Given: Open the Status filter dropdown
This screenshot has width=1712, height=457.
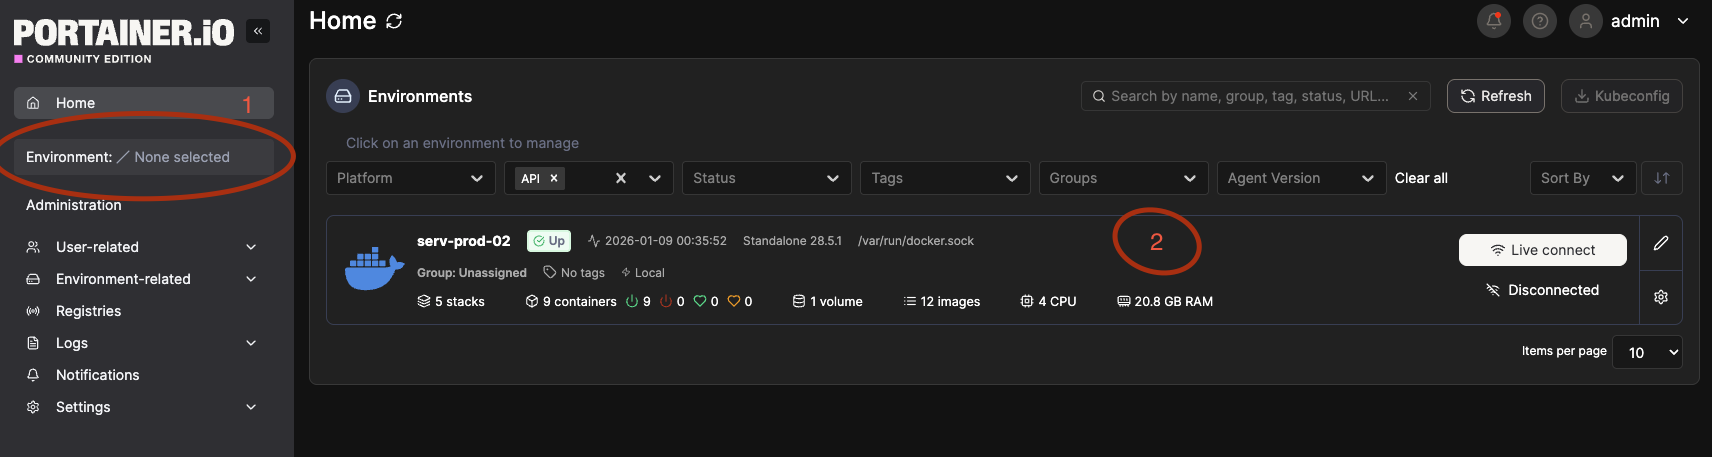Looking at the screenshot, I should [767, 178].
